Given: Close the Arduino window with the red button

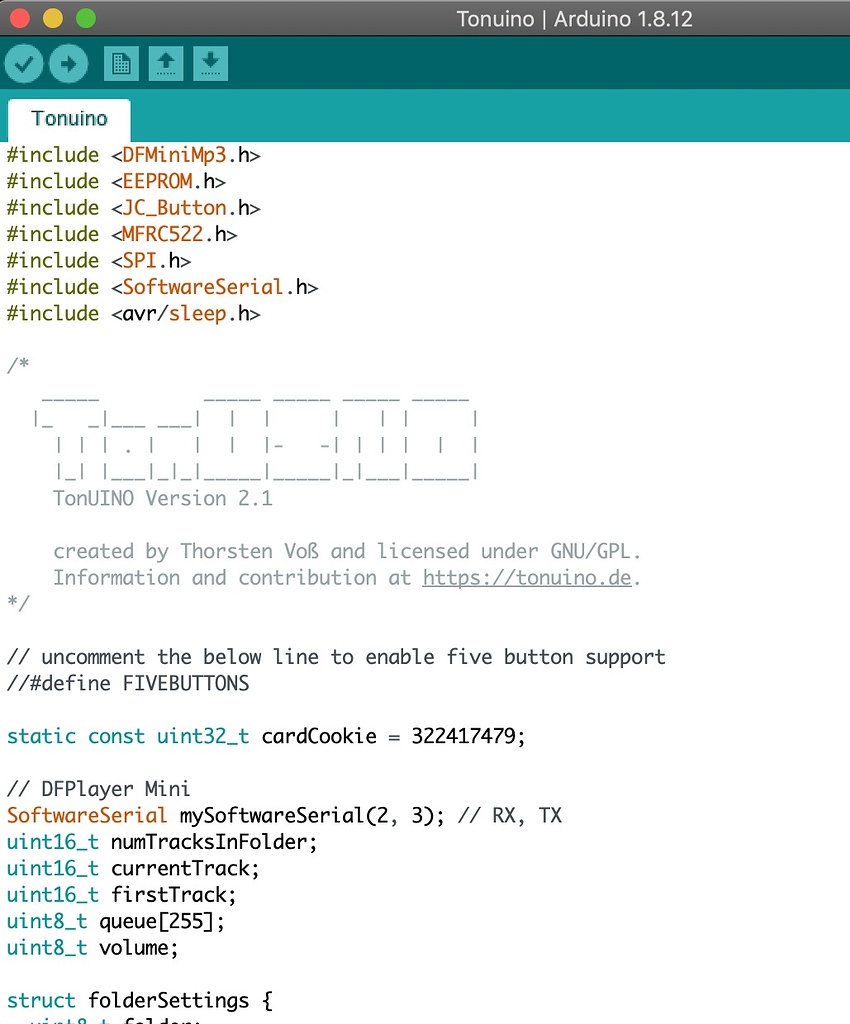Looking at the screenshot, I should point(19,18).
